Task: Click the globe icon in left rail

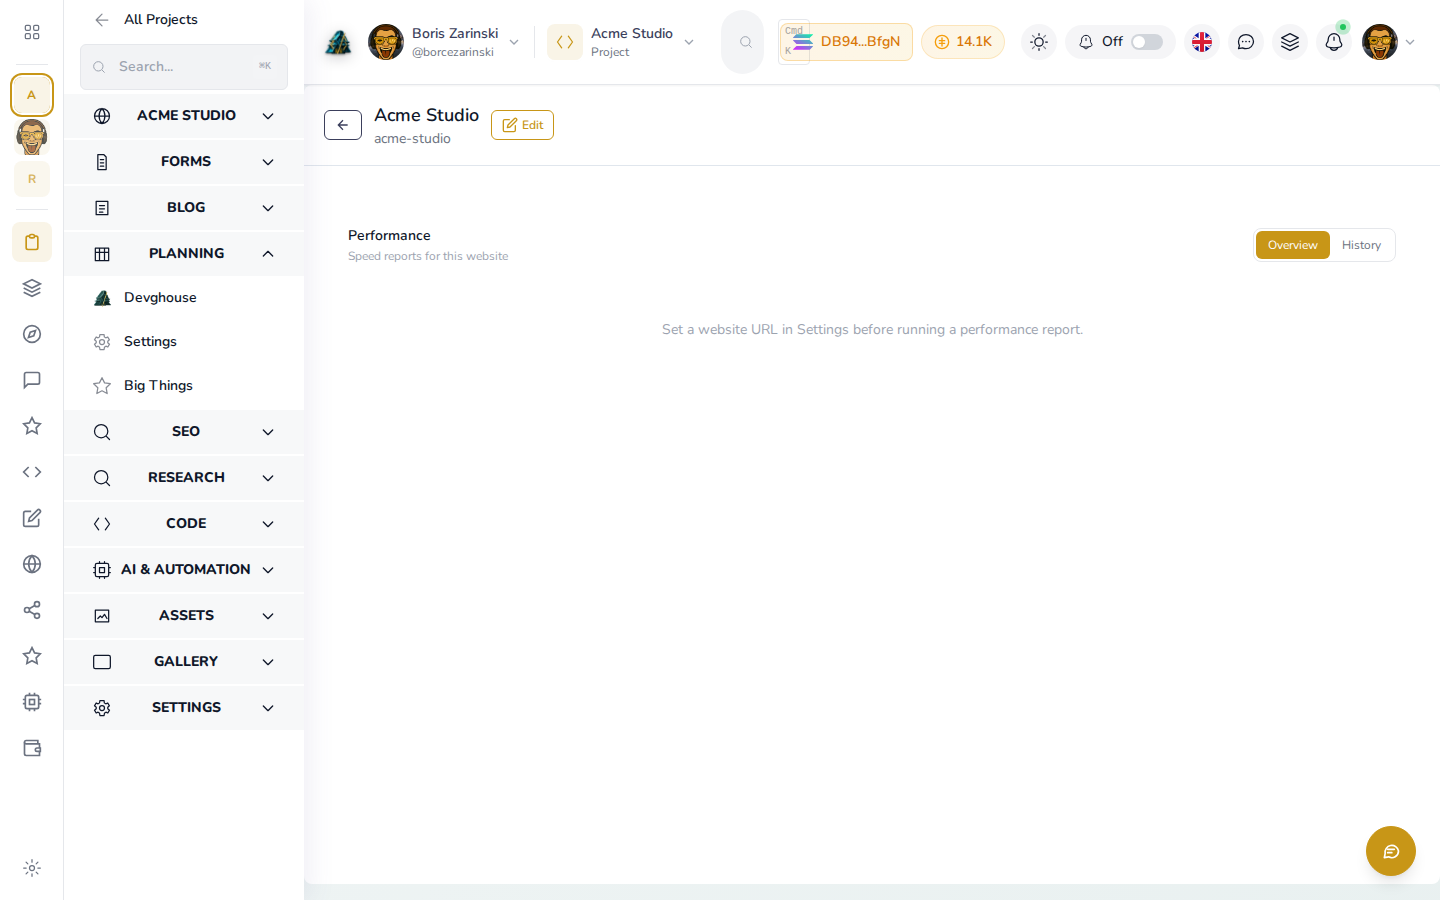Action: coord(32,564)
